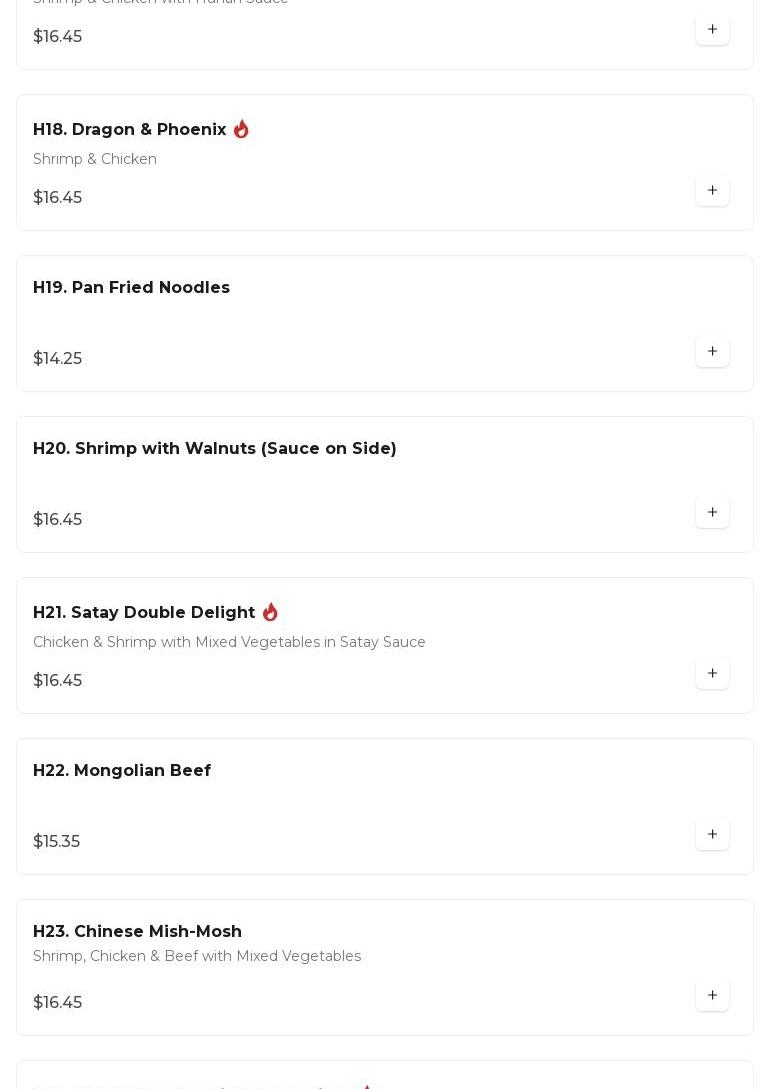The width and height of the screenshot is (770, 1089).
Task: Add H18 Dragon & Phoenix to cart
Action: point(712,190)
